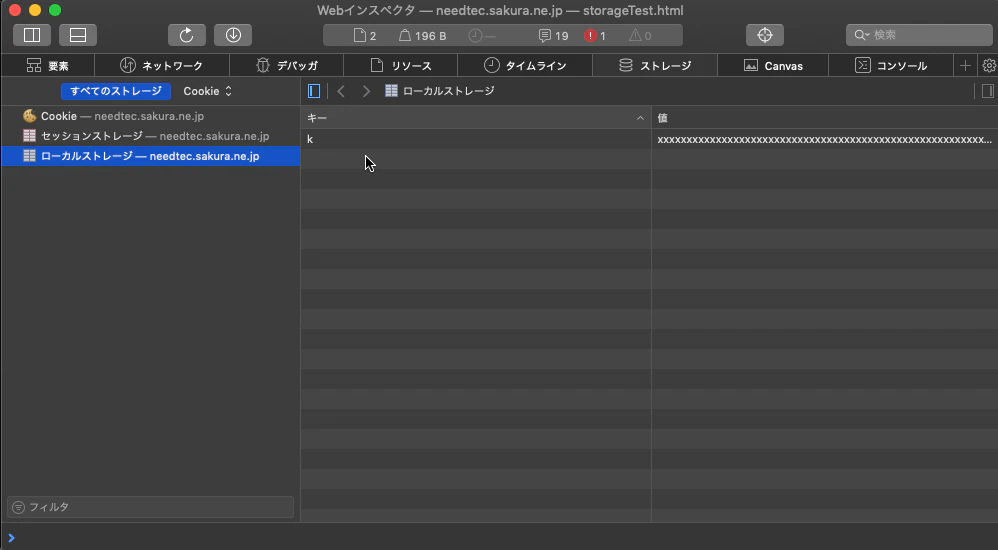Click the ascending sort arrow in キー column
The image size is (998, 550).
640,118
